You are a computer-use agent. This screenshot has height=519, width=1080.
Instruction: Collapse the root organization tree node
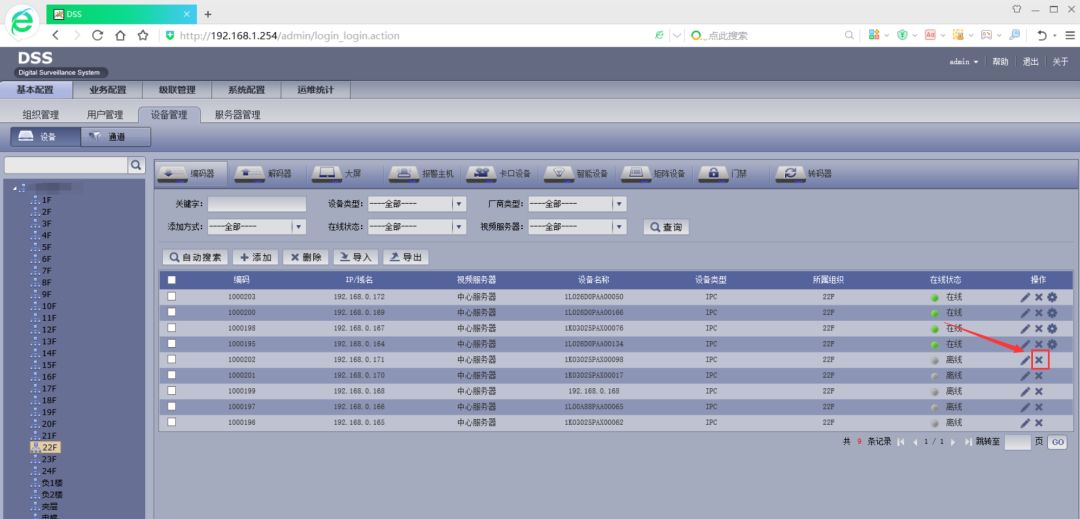[x=14, y=187]
